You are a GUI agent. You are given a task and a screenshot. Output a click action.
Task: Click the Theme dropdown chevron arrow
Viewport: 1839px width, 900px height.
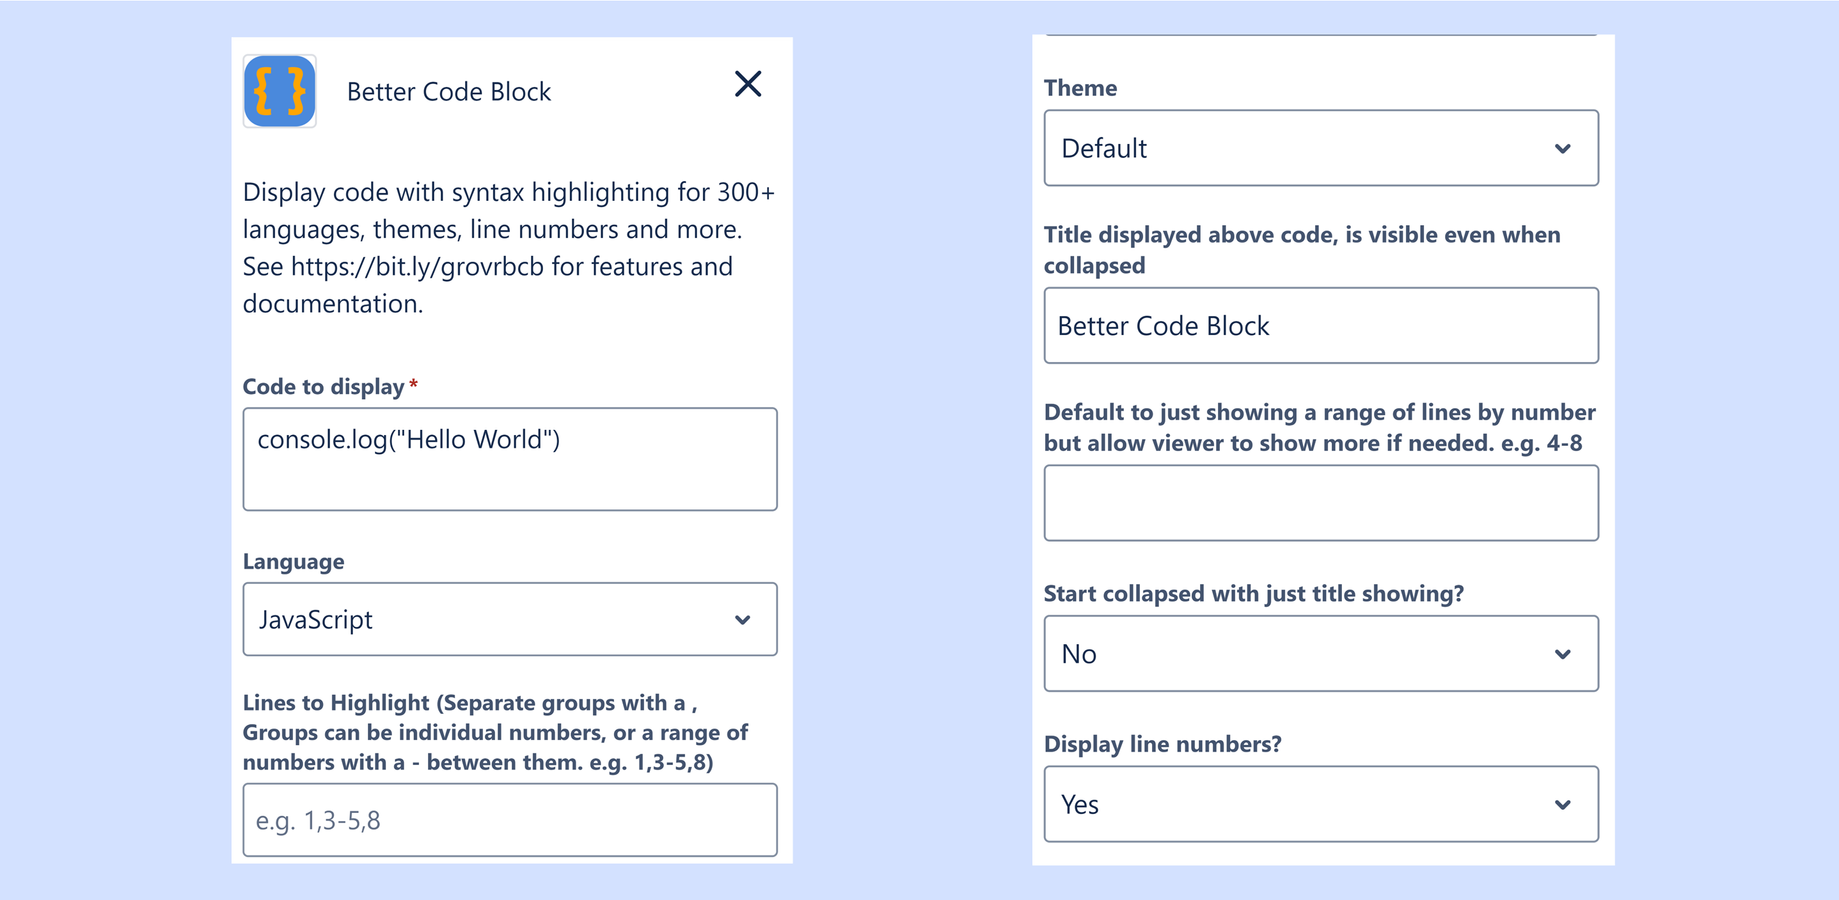tap(1563, 149)
